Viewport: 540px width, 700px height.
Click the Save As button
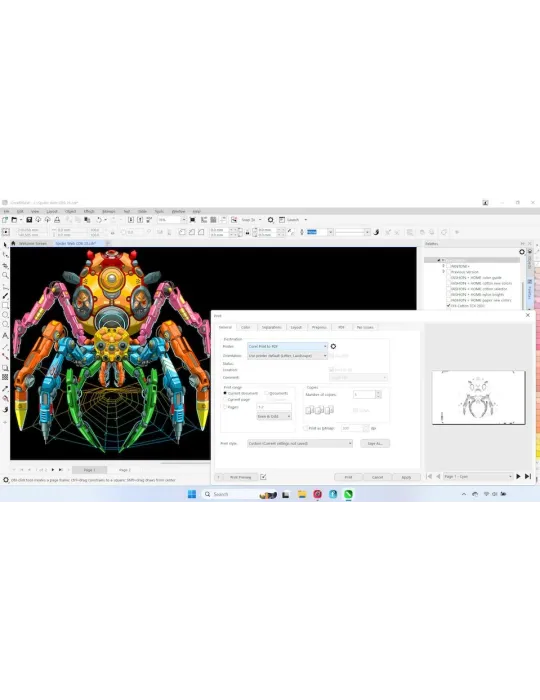point(375,443)
